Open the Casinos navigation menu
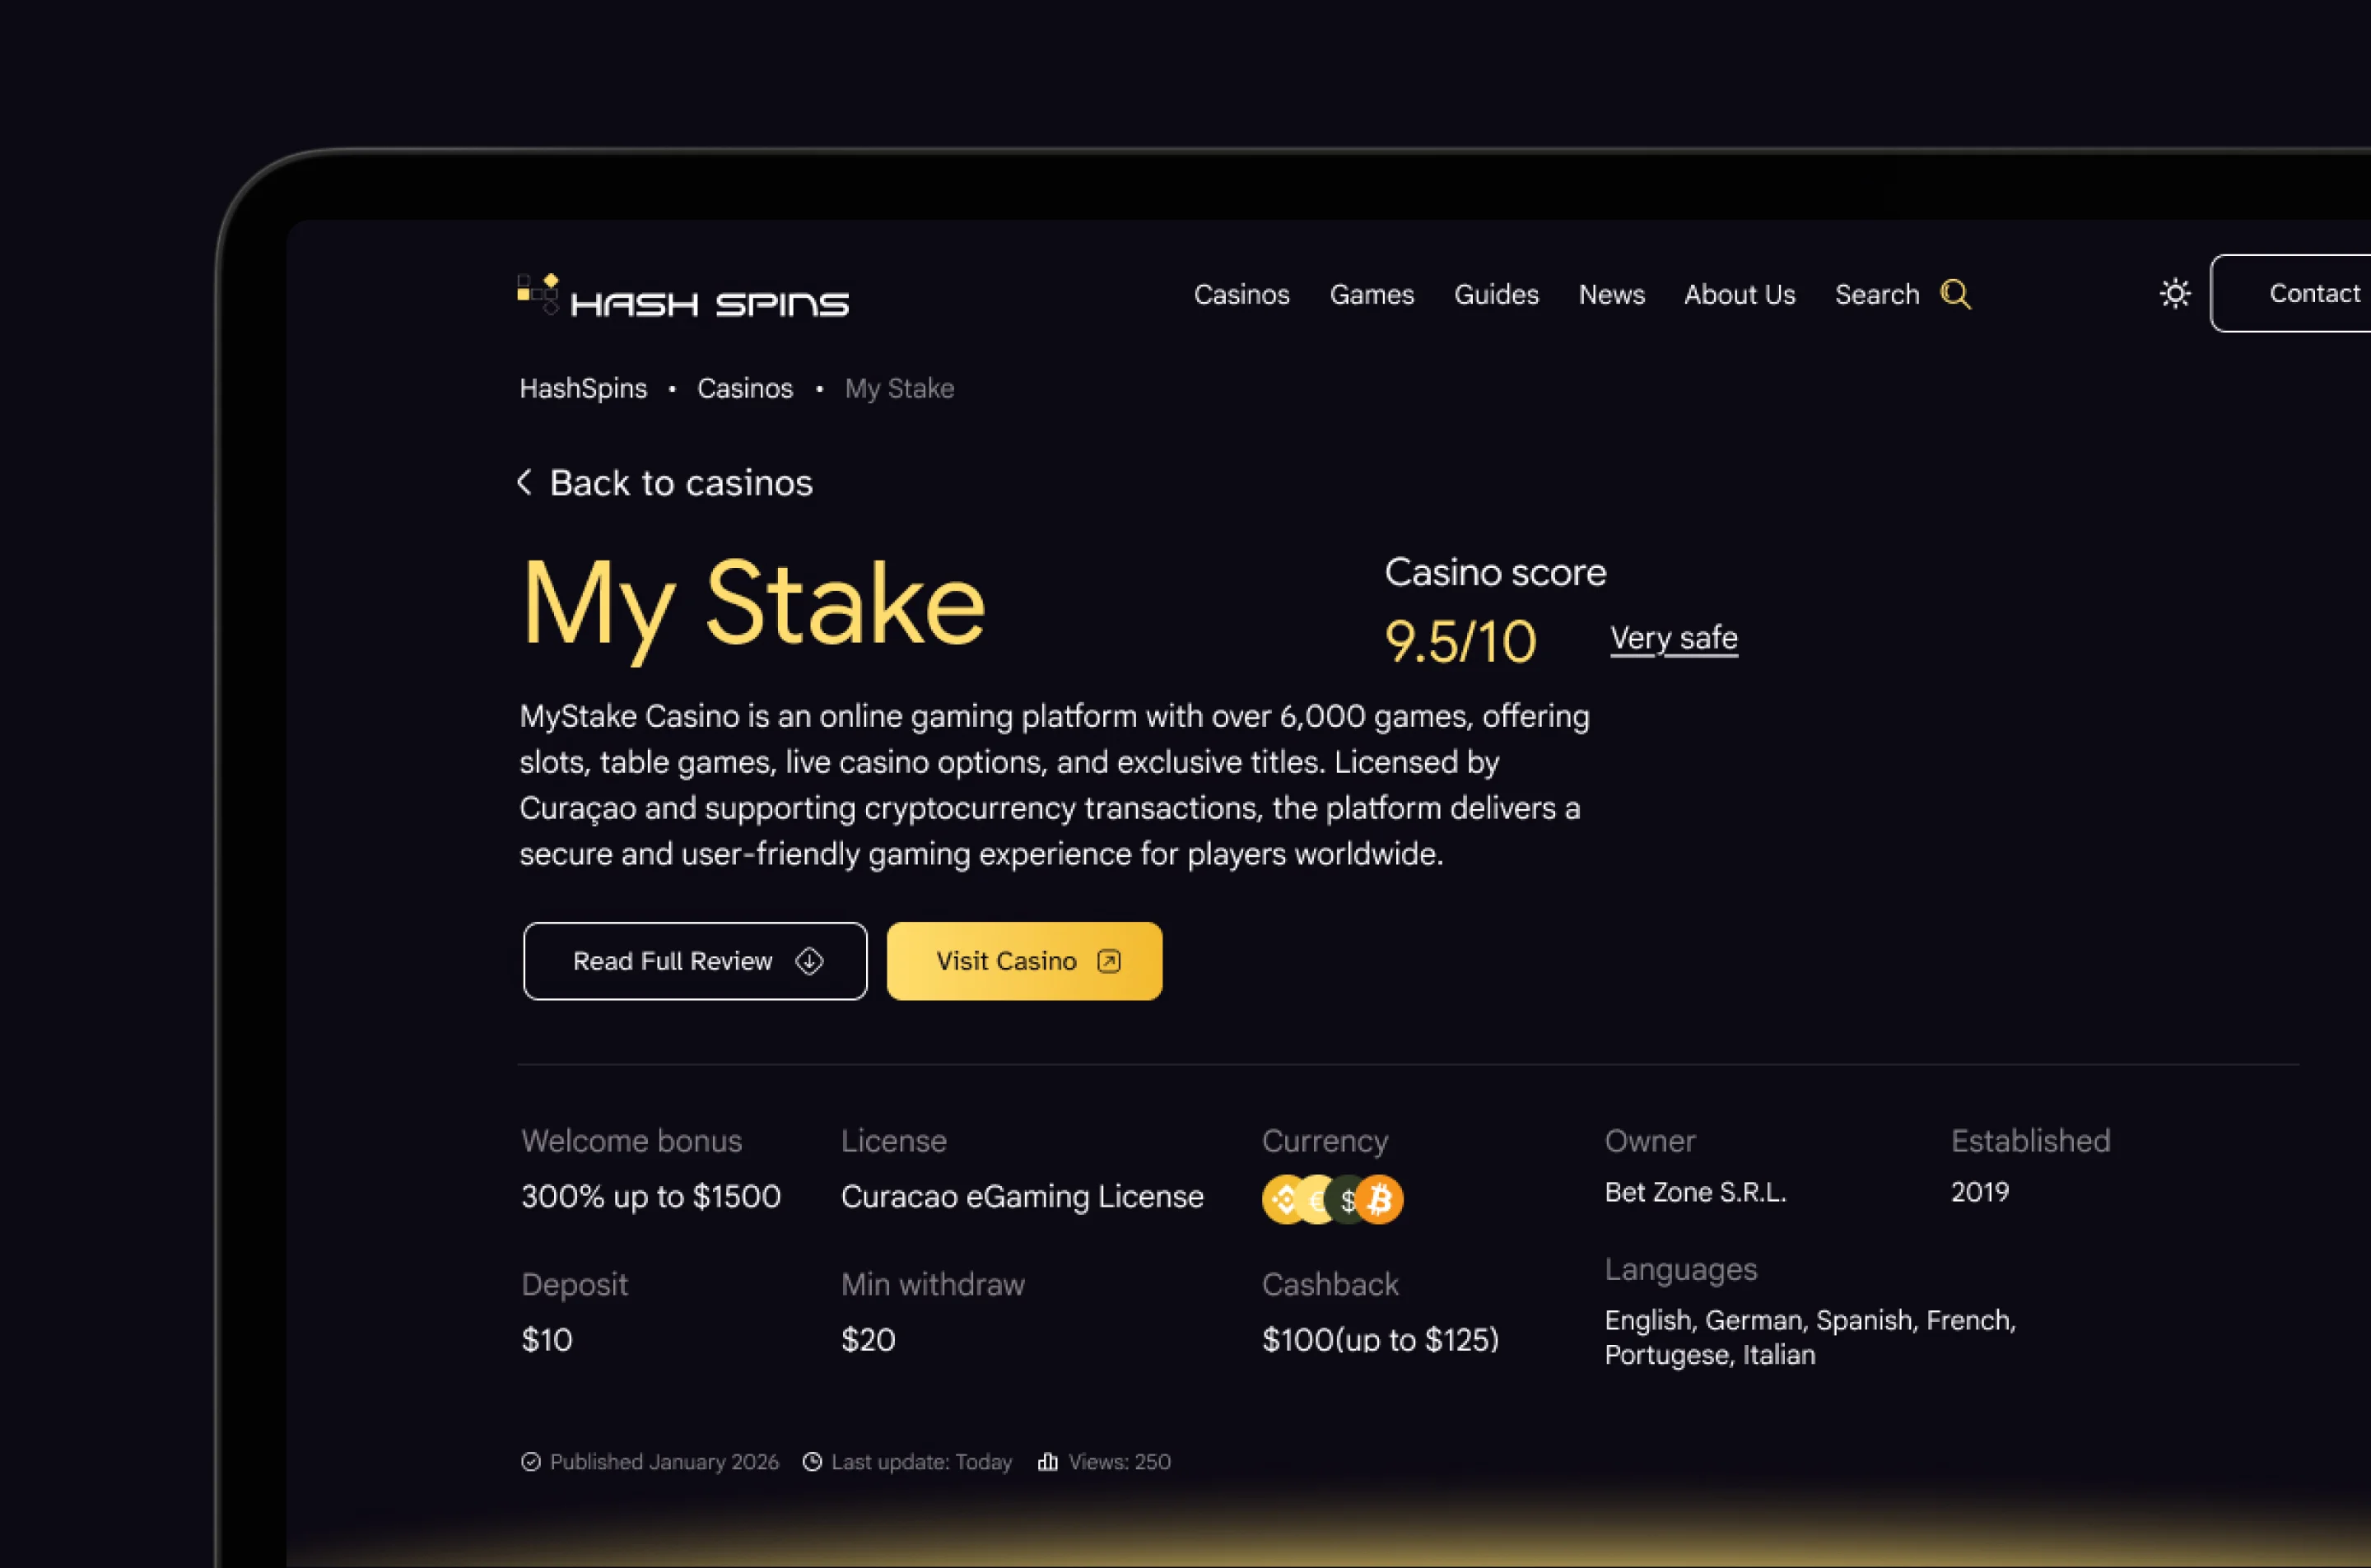 click(x=1241, y=294)
